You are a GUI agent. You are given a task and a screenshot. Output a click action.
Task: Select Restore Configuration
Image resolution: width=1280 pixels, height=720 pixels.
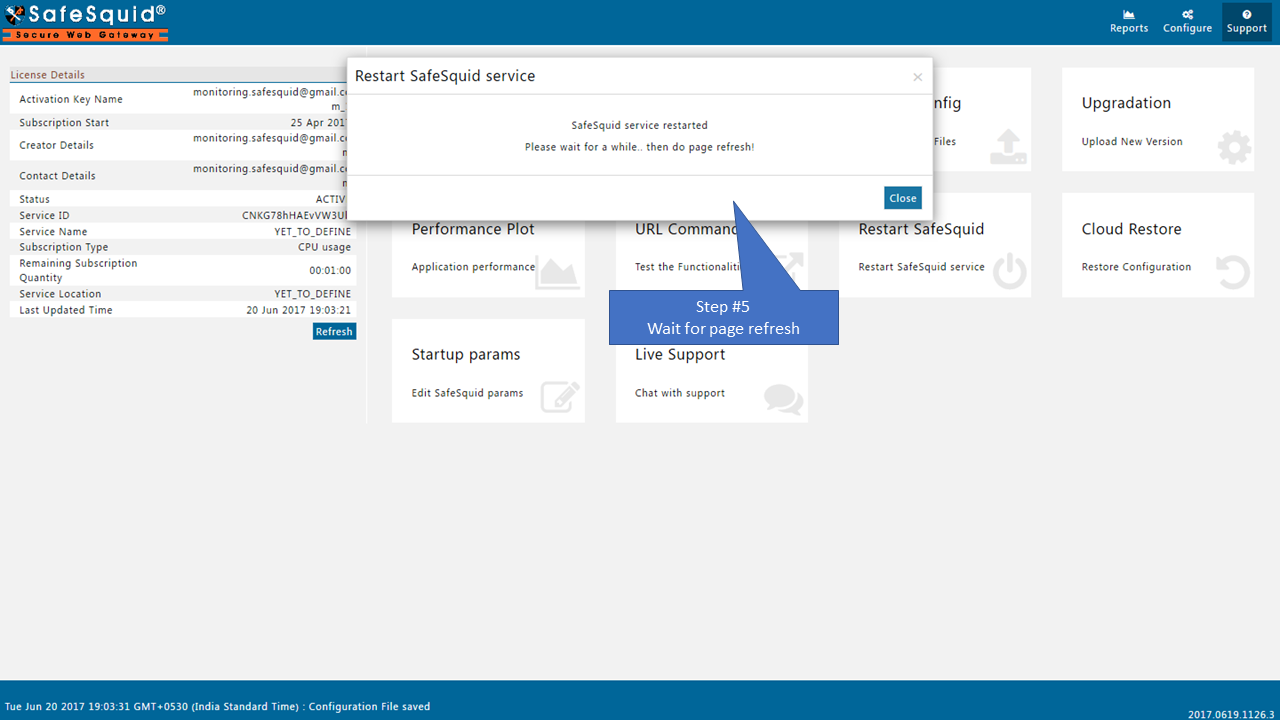1136,267
